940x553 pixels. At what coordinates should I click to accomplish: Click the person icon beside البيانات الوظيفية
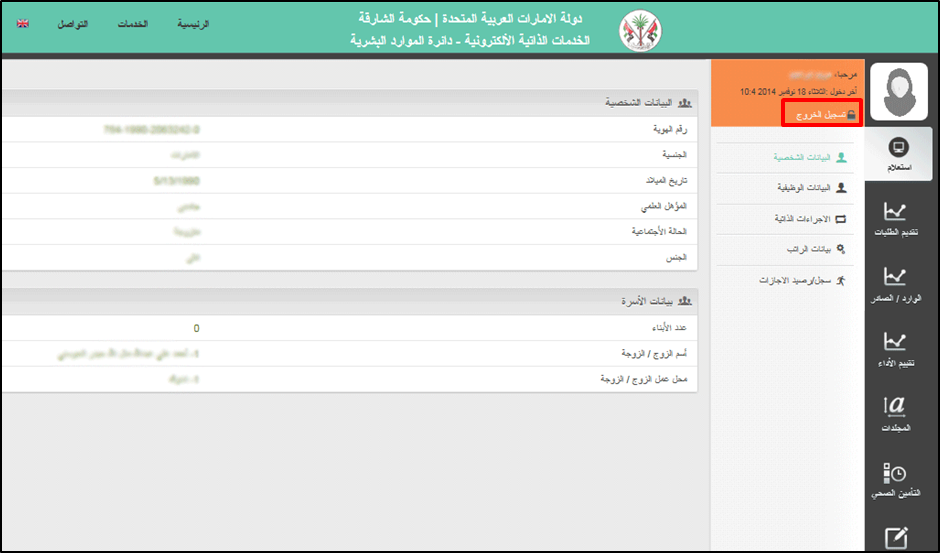[x=841, y=188]
